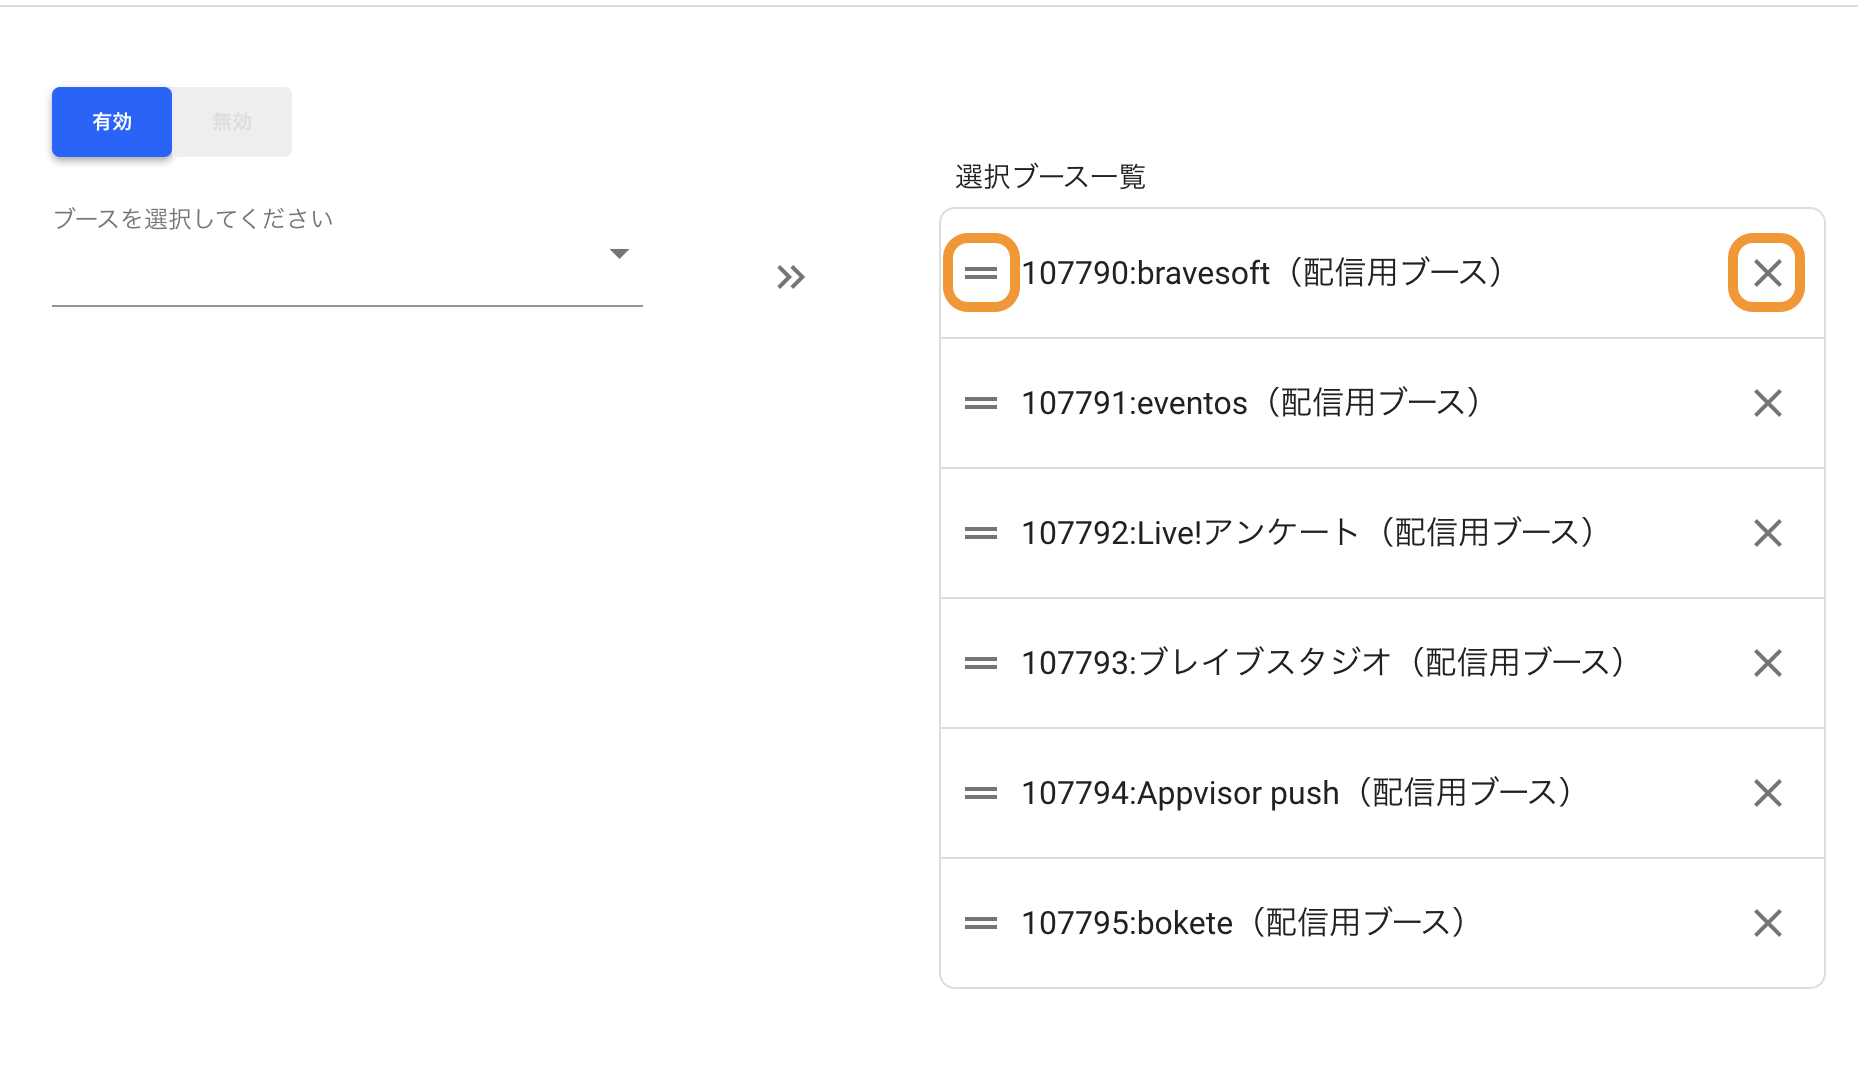Select the 107791:eventos（配信用ブース）text
Viewport: 1874px width, 1068px height.
coord(1253,403)
